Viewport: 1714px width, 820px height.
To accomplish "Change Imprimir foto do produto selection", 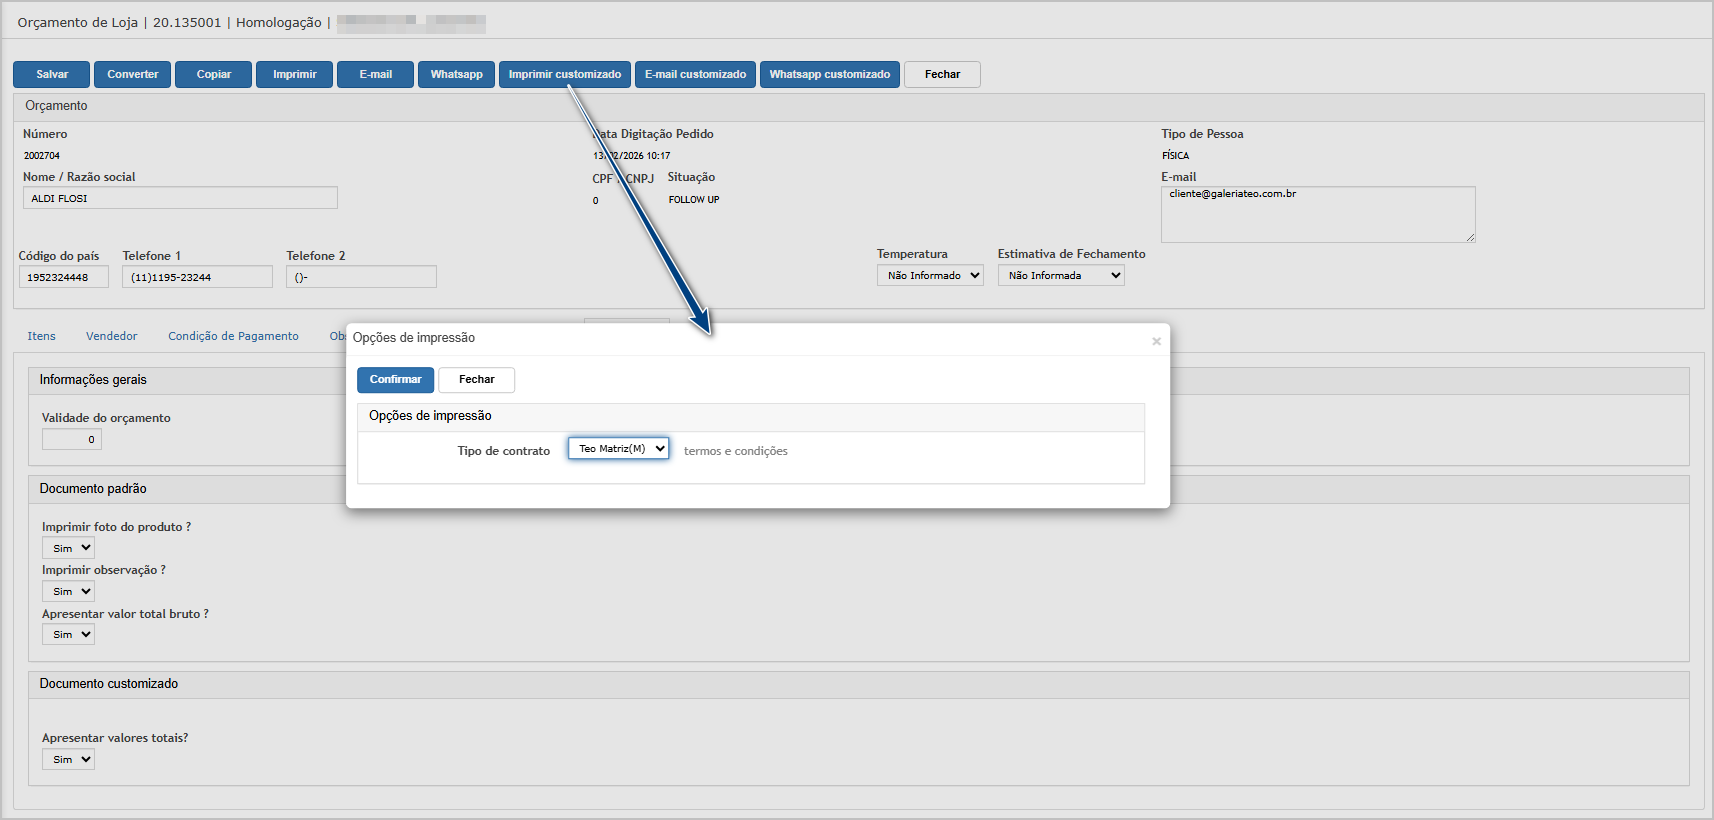I will [x=68, y=548].
